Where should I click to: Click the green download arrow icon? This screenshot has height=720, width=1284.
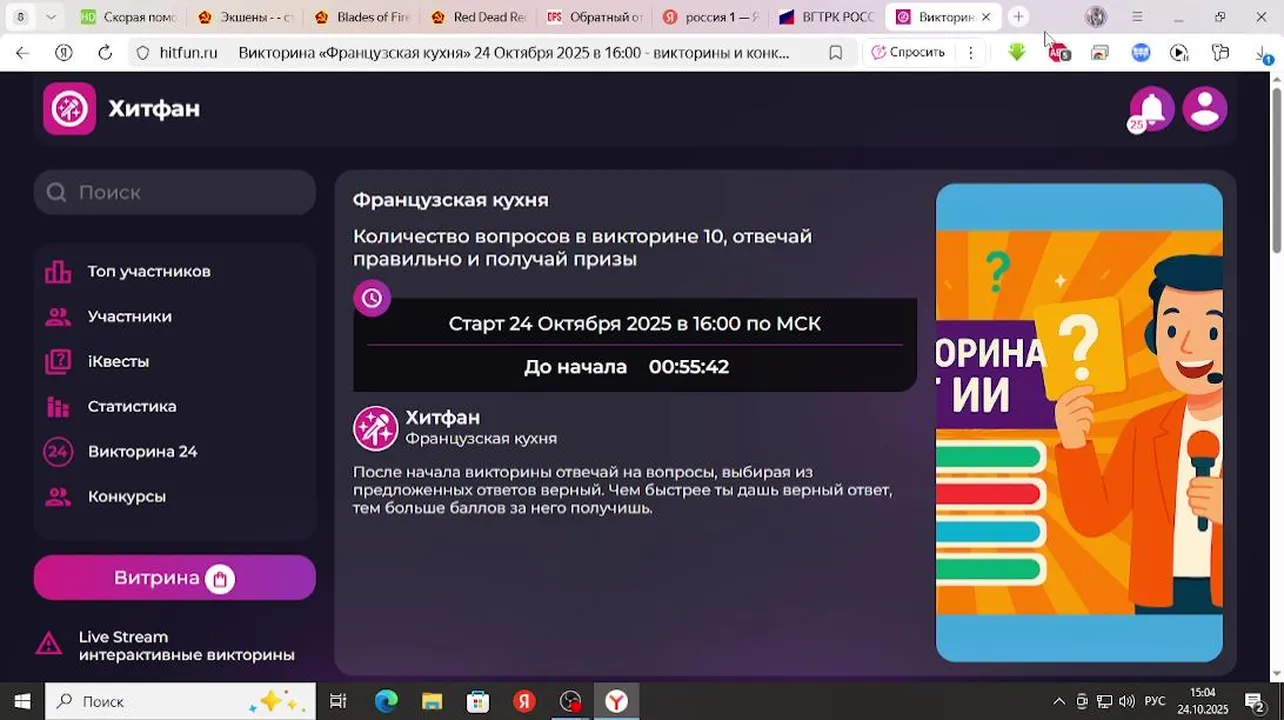[x=1017, y=53]
